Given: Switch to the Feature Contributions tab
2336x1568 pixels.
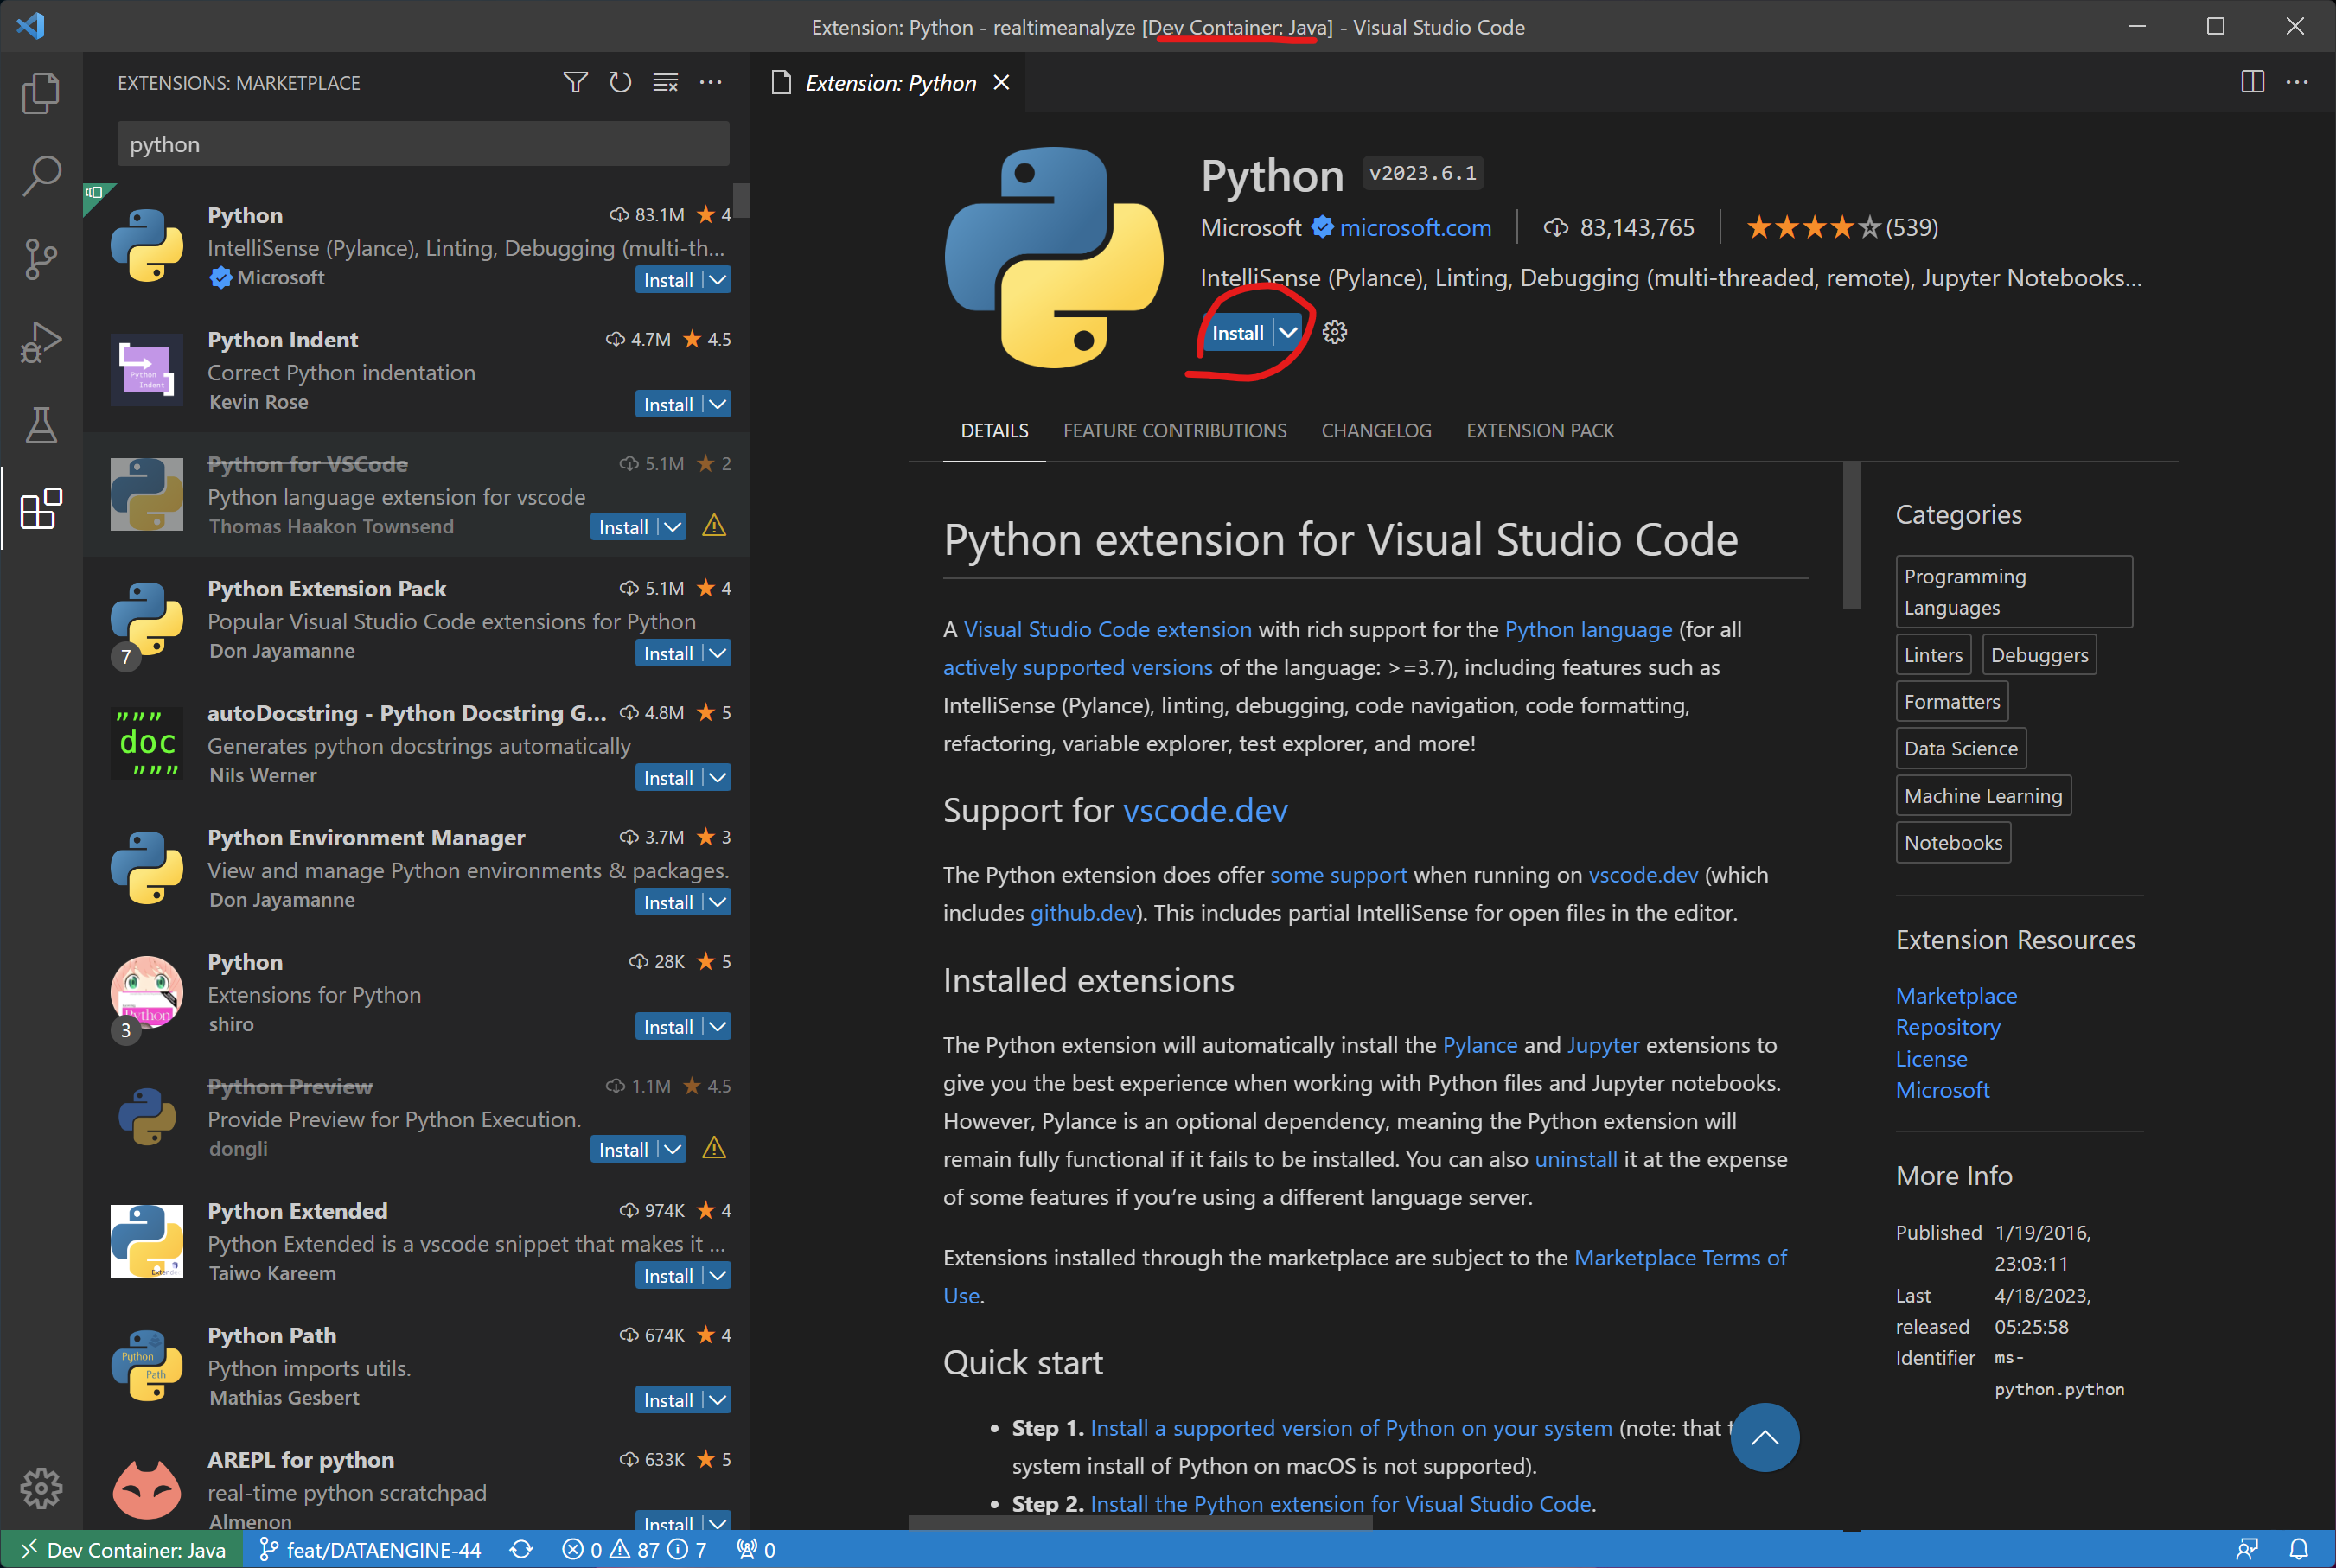Looking at the screenshot, I should 1174,430.
